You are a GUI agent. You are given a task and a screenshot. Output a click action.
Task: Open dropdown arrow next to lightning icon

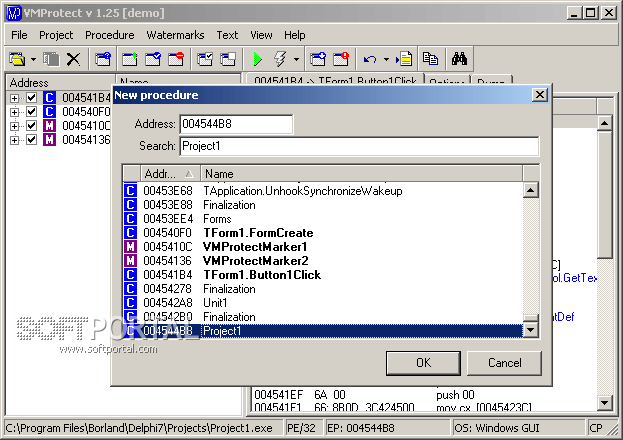point(296,60)
